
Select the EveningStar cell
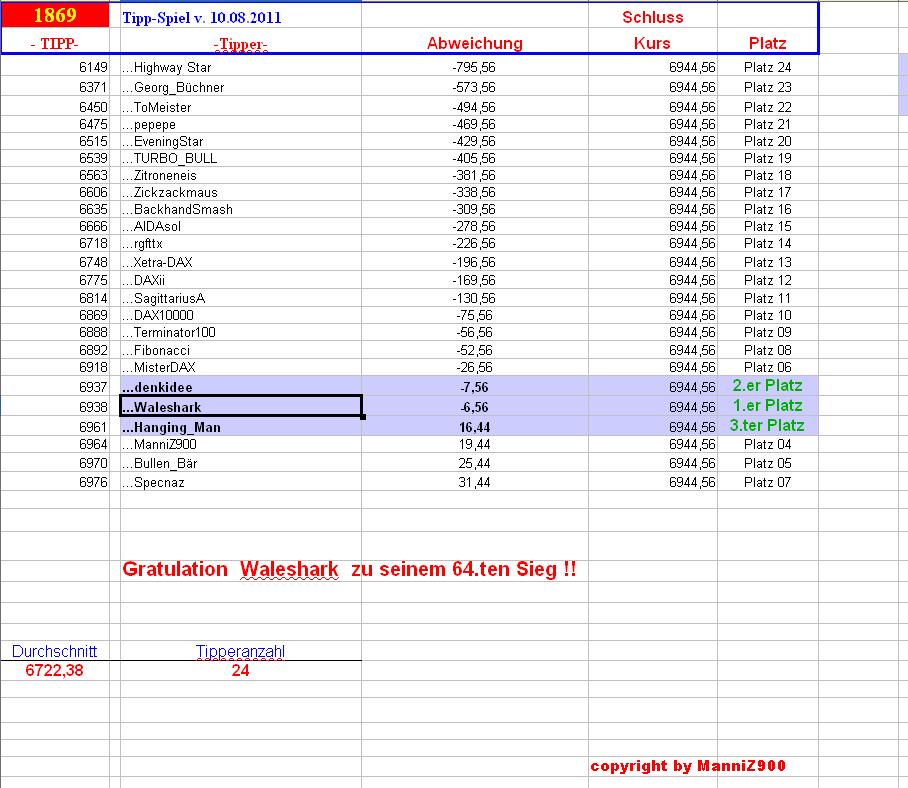(240, 141)
